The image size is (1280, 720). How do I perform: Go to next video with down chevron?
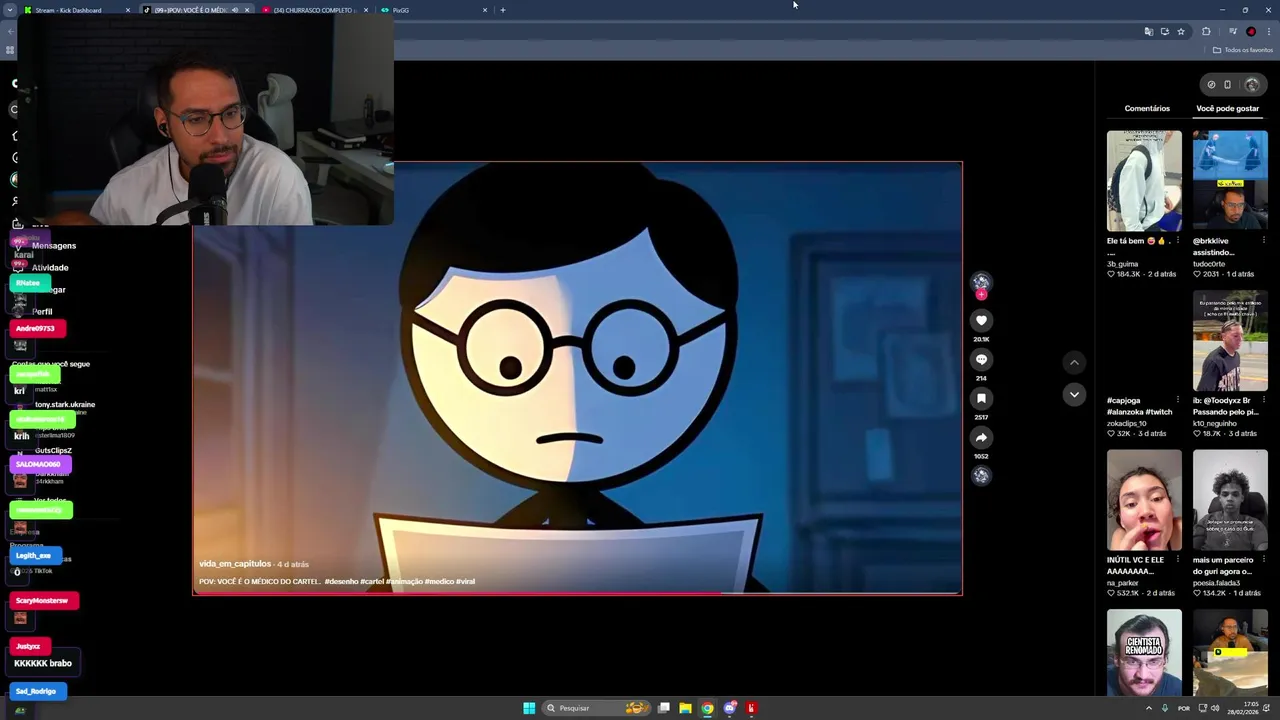tap(1074, 394)
